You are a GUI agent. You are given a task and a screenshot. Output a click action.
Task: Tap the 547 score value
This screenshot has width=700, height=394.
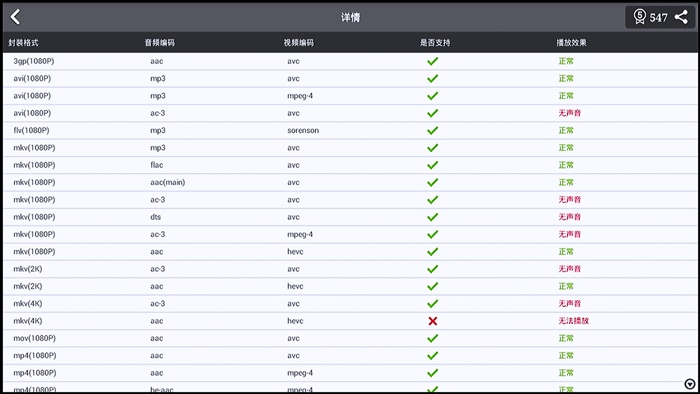click(x=658, y=17)
